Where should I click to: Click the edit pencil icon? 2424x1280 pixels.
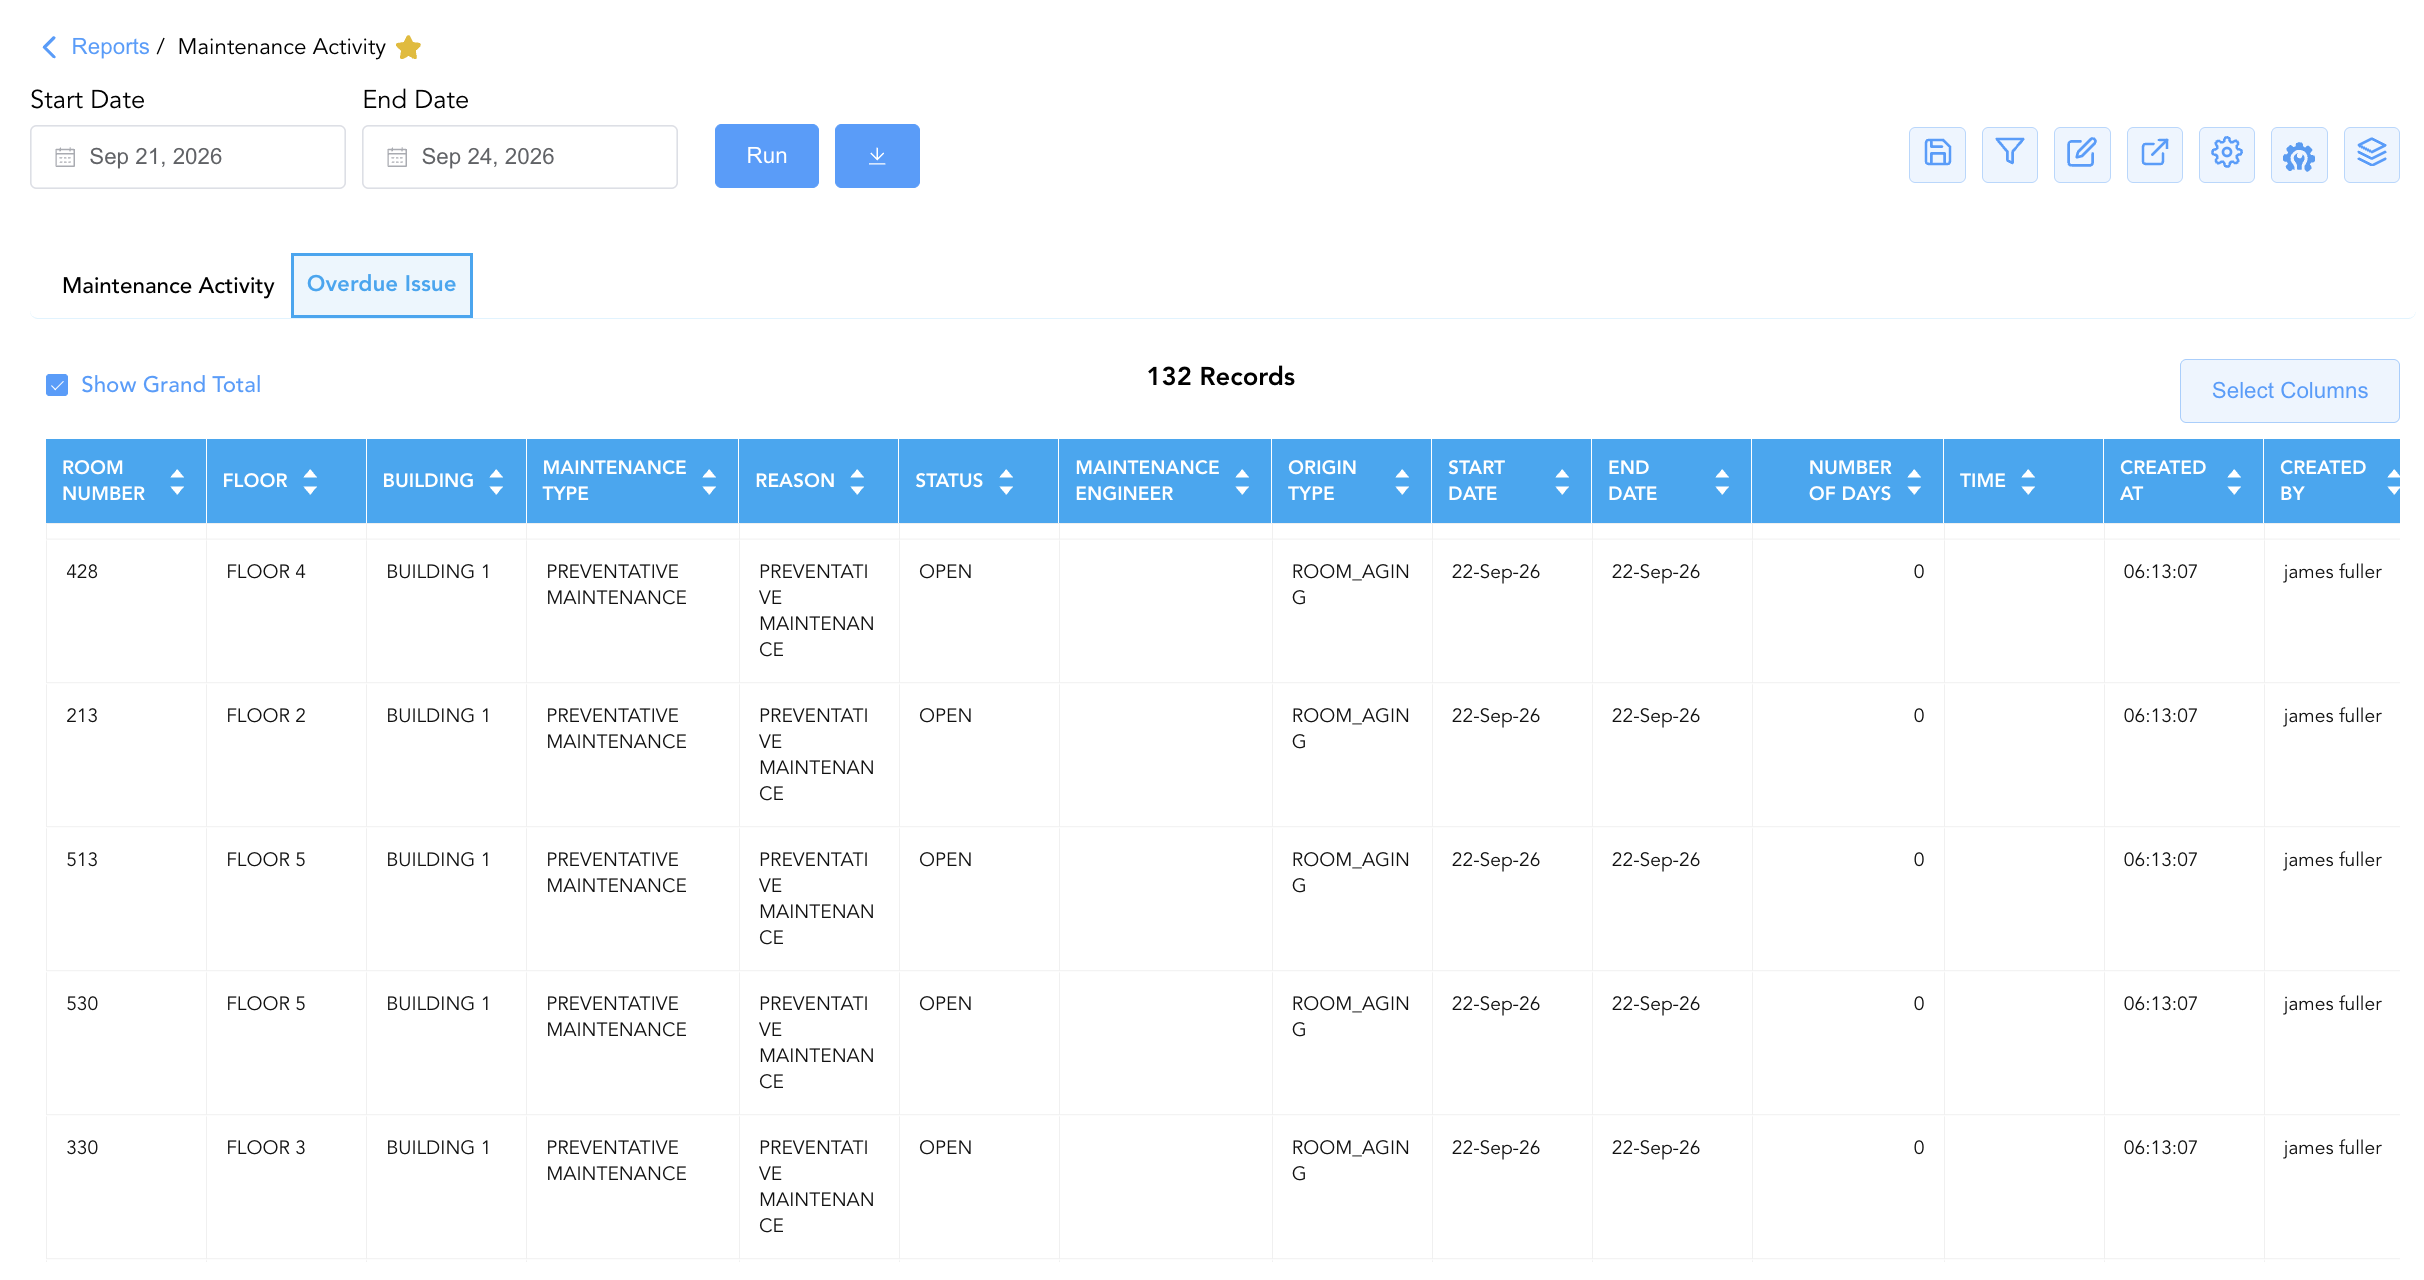(x=2082, y=155)
